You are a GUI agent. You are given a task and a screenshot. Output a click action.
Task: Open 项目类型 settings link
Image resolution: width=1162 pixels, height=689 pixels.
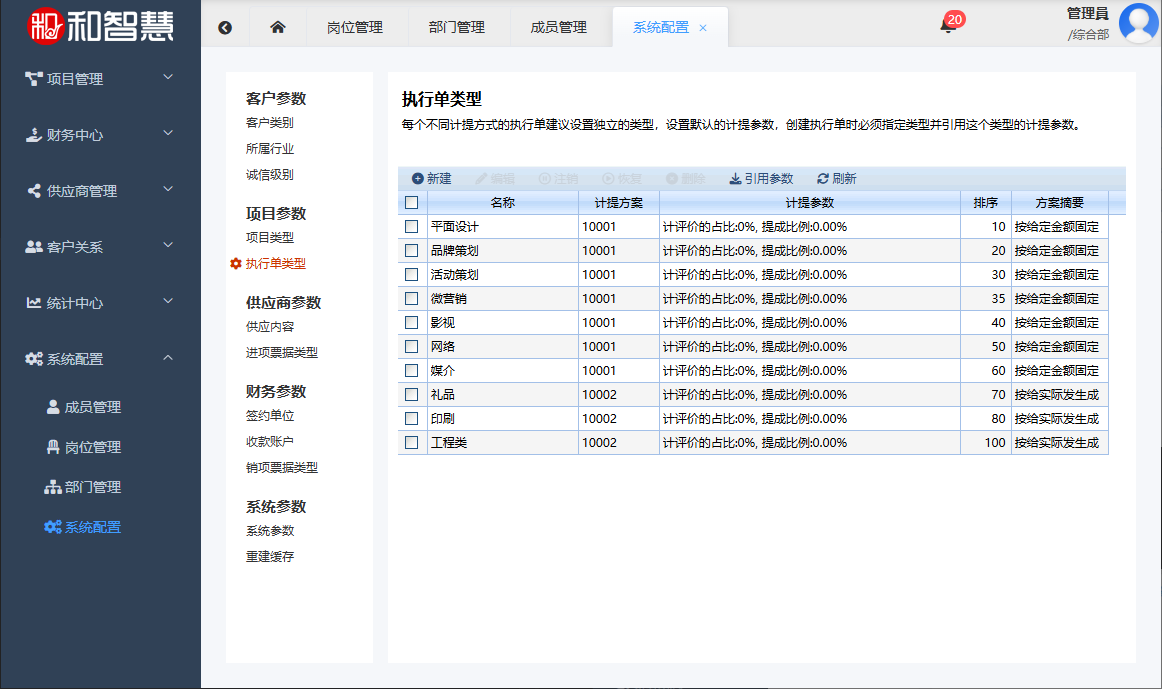coord(270,238)
